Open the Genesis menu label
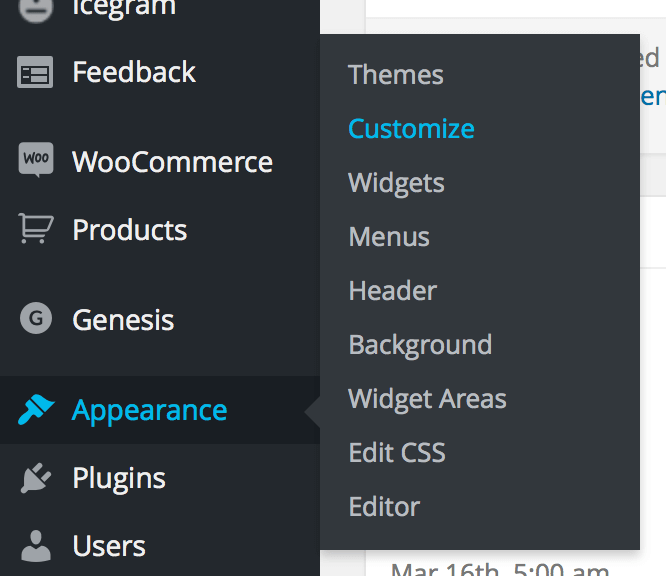Image resolution: width=666 pixels, height=576 pixels. [x=123, y=320]
